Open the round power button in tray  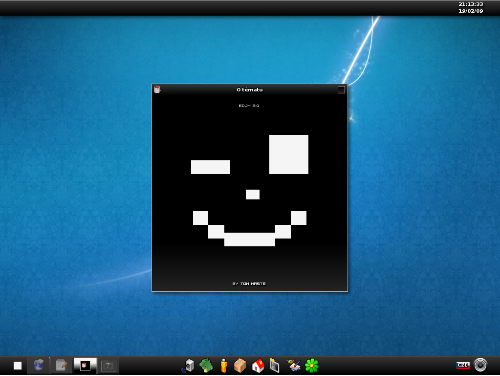coord(480,365)
